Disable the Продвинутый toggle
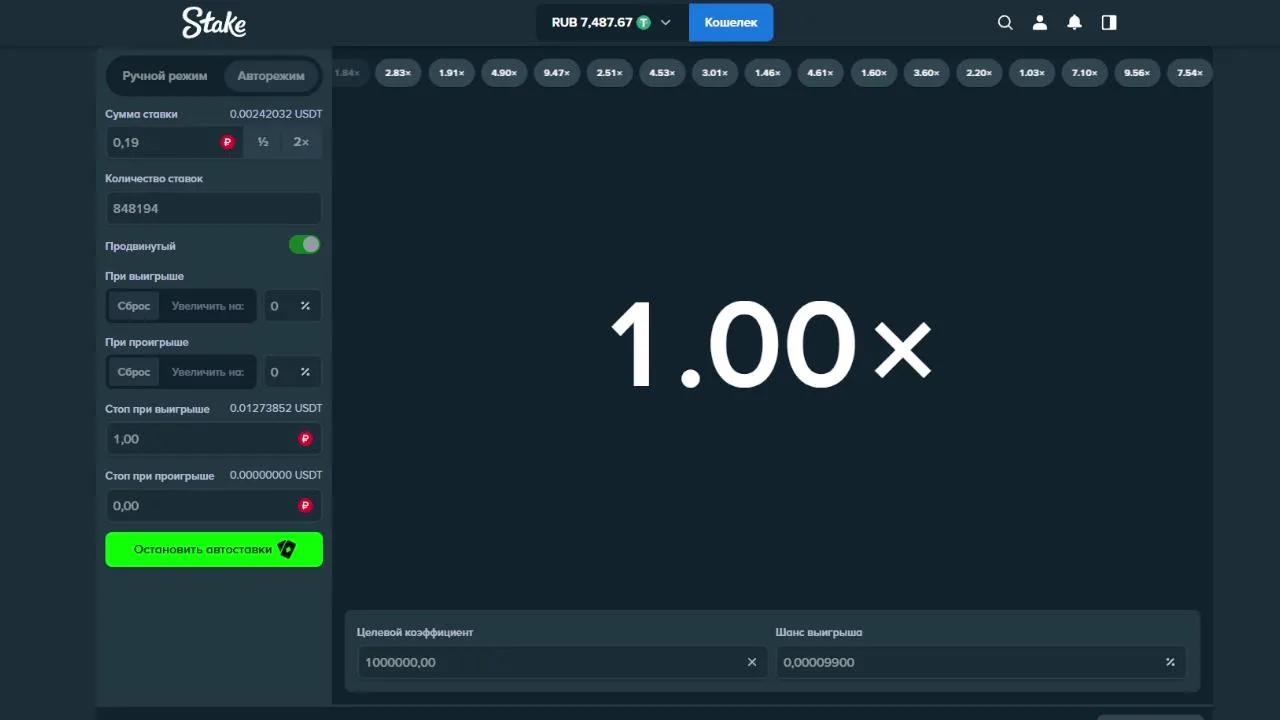 (x=305, y=245)
